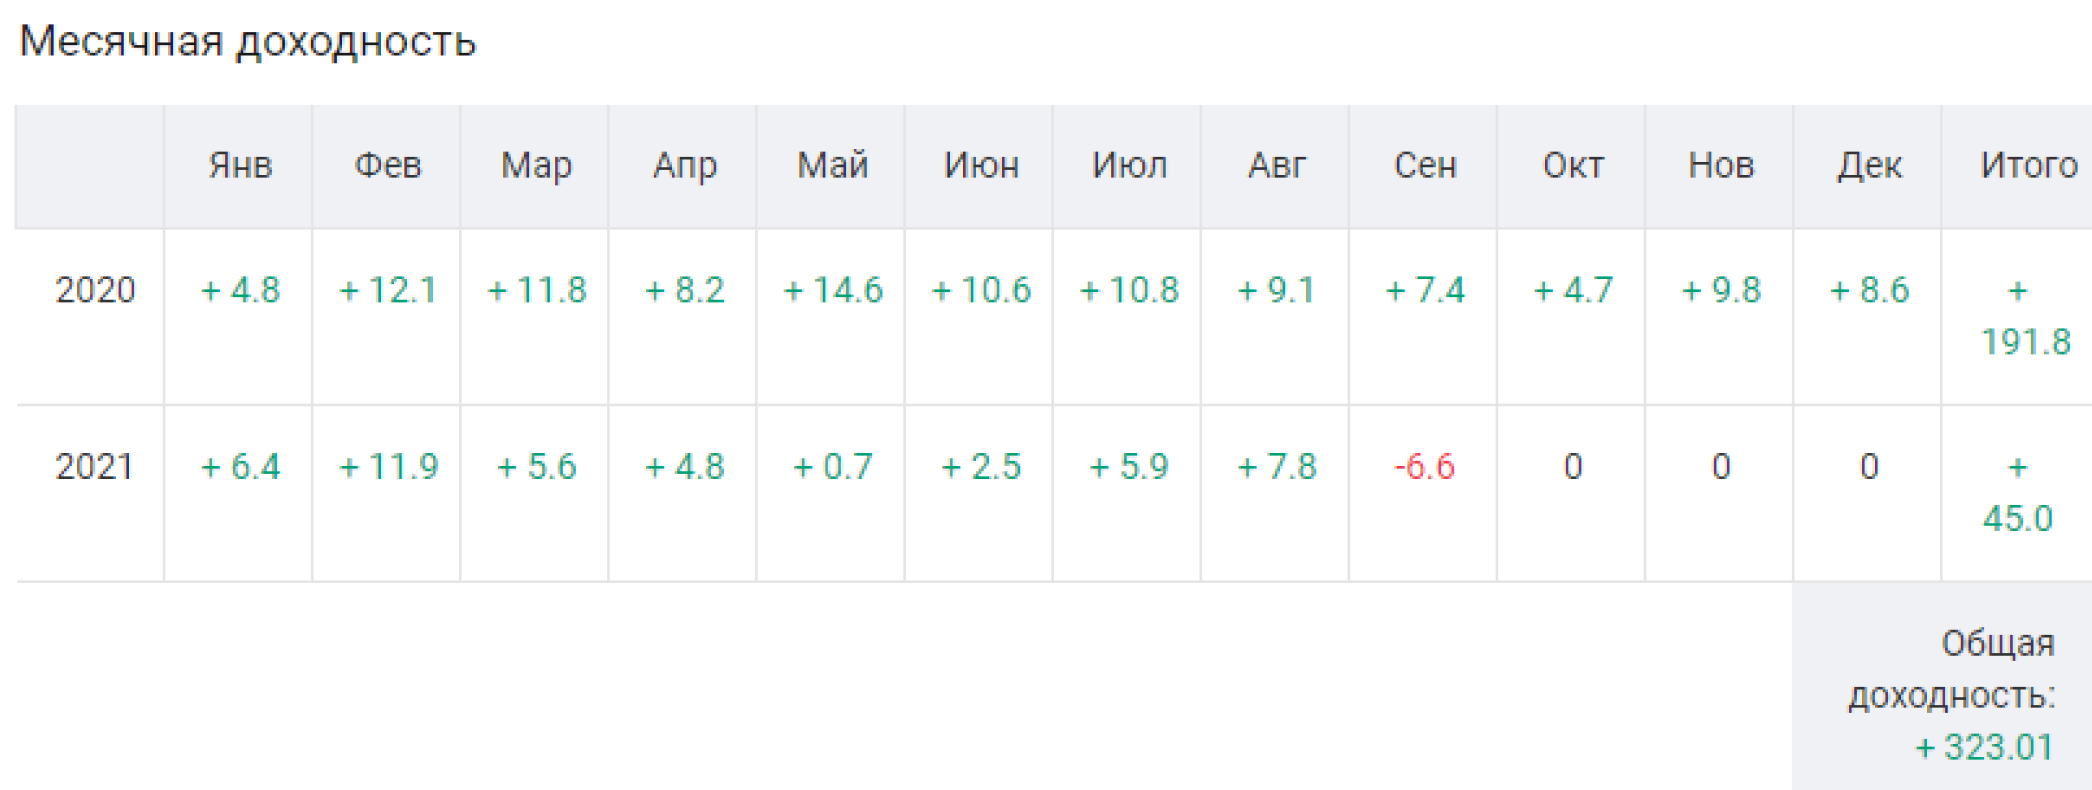Click the Янв column header
2092x790 pixels.
tap(240, 165)
